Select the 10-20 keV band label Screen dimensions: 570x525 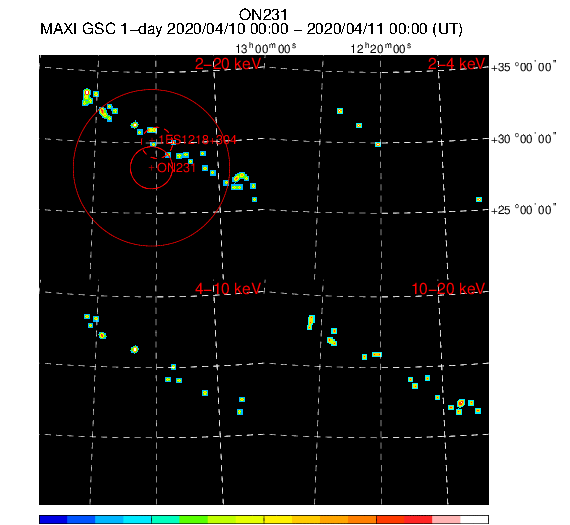click(x=448, y=289)
